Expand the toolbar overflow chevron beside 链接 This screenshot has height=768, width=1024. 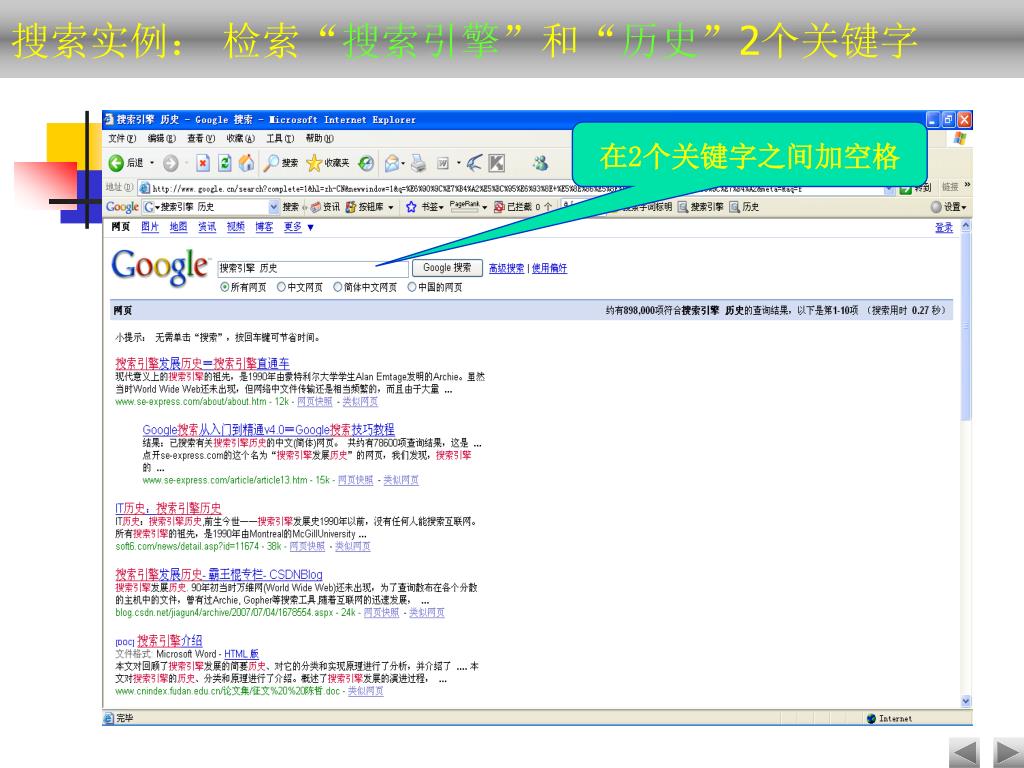(x=967, y=185)
